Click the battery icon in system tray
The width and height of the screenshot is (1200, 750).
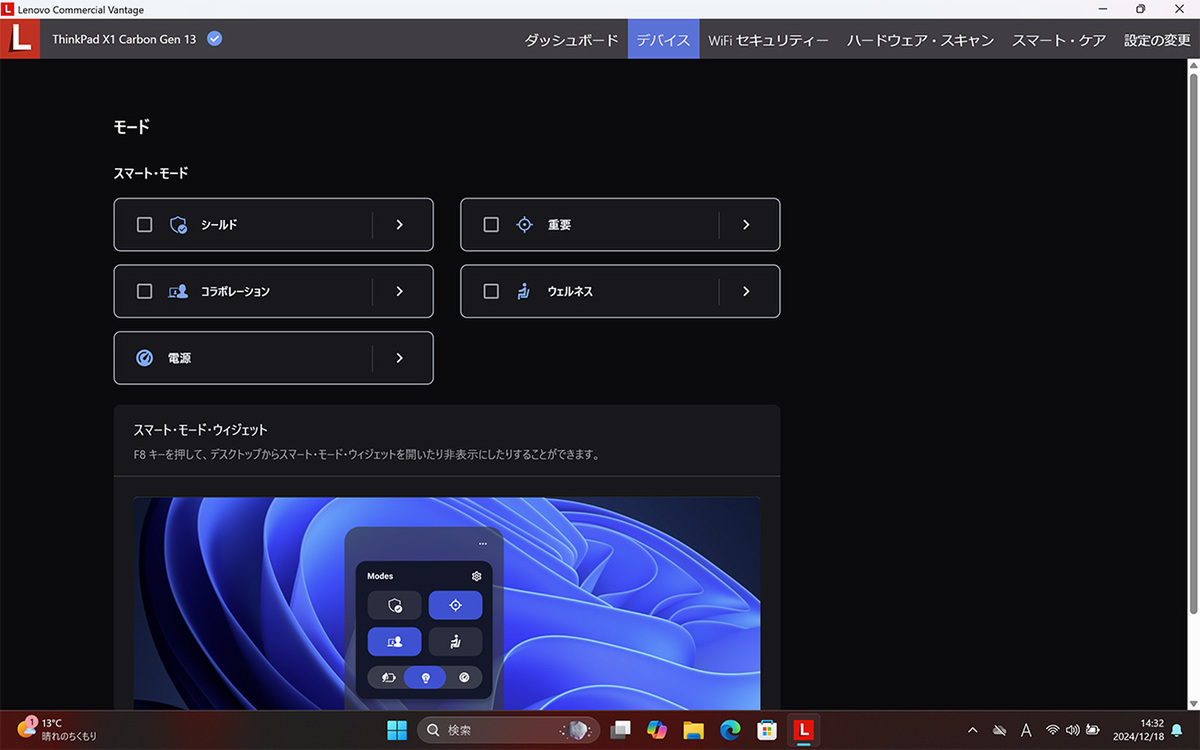coord(1093,730)
